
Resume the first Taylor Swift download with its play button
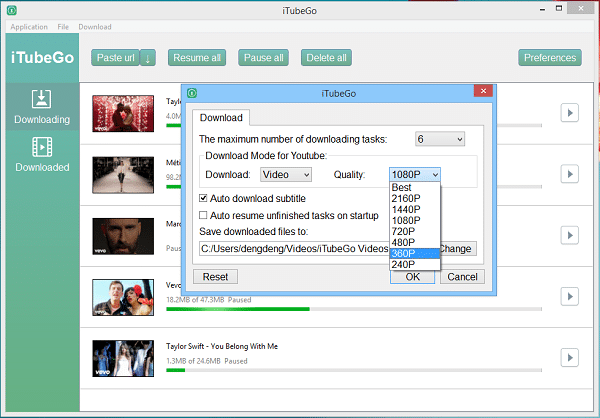[569, 113]
